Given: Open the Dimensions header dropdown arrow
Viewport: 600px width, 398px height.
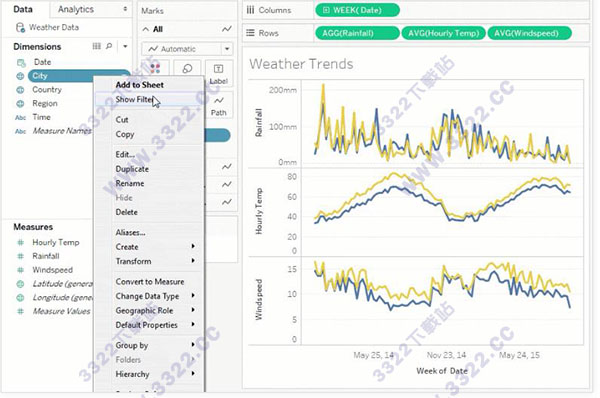Looking at the screenshot, I should coord(125,46).
